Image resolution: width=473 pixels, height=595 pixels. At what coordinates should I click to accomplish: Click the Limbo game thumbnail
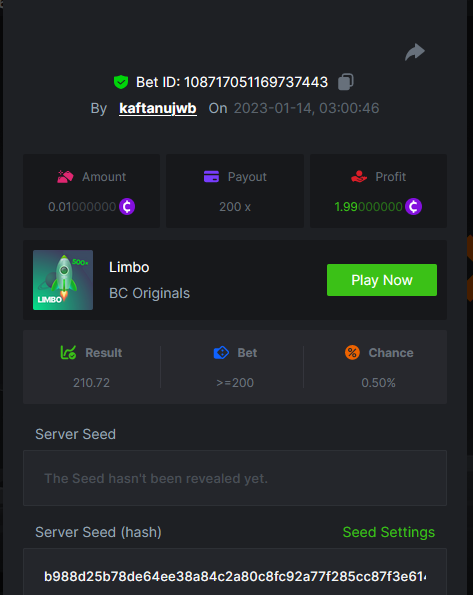point(63,280)
